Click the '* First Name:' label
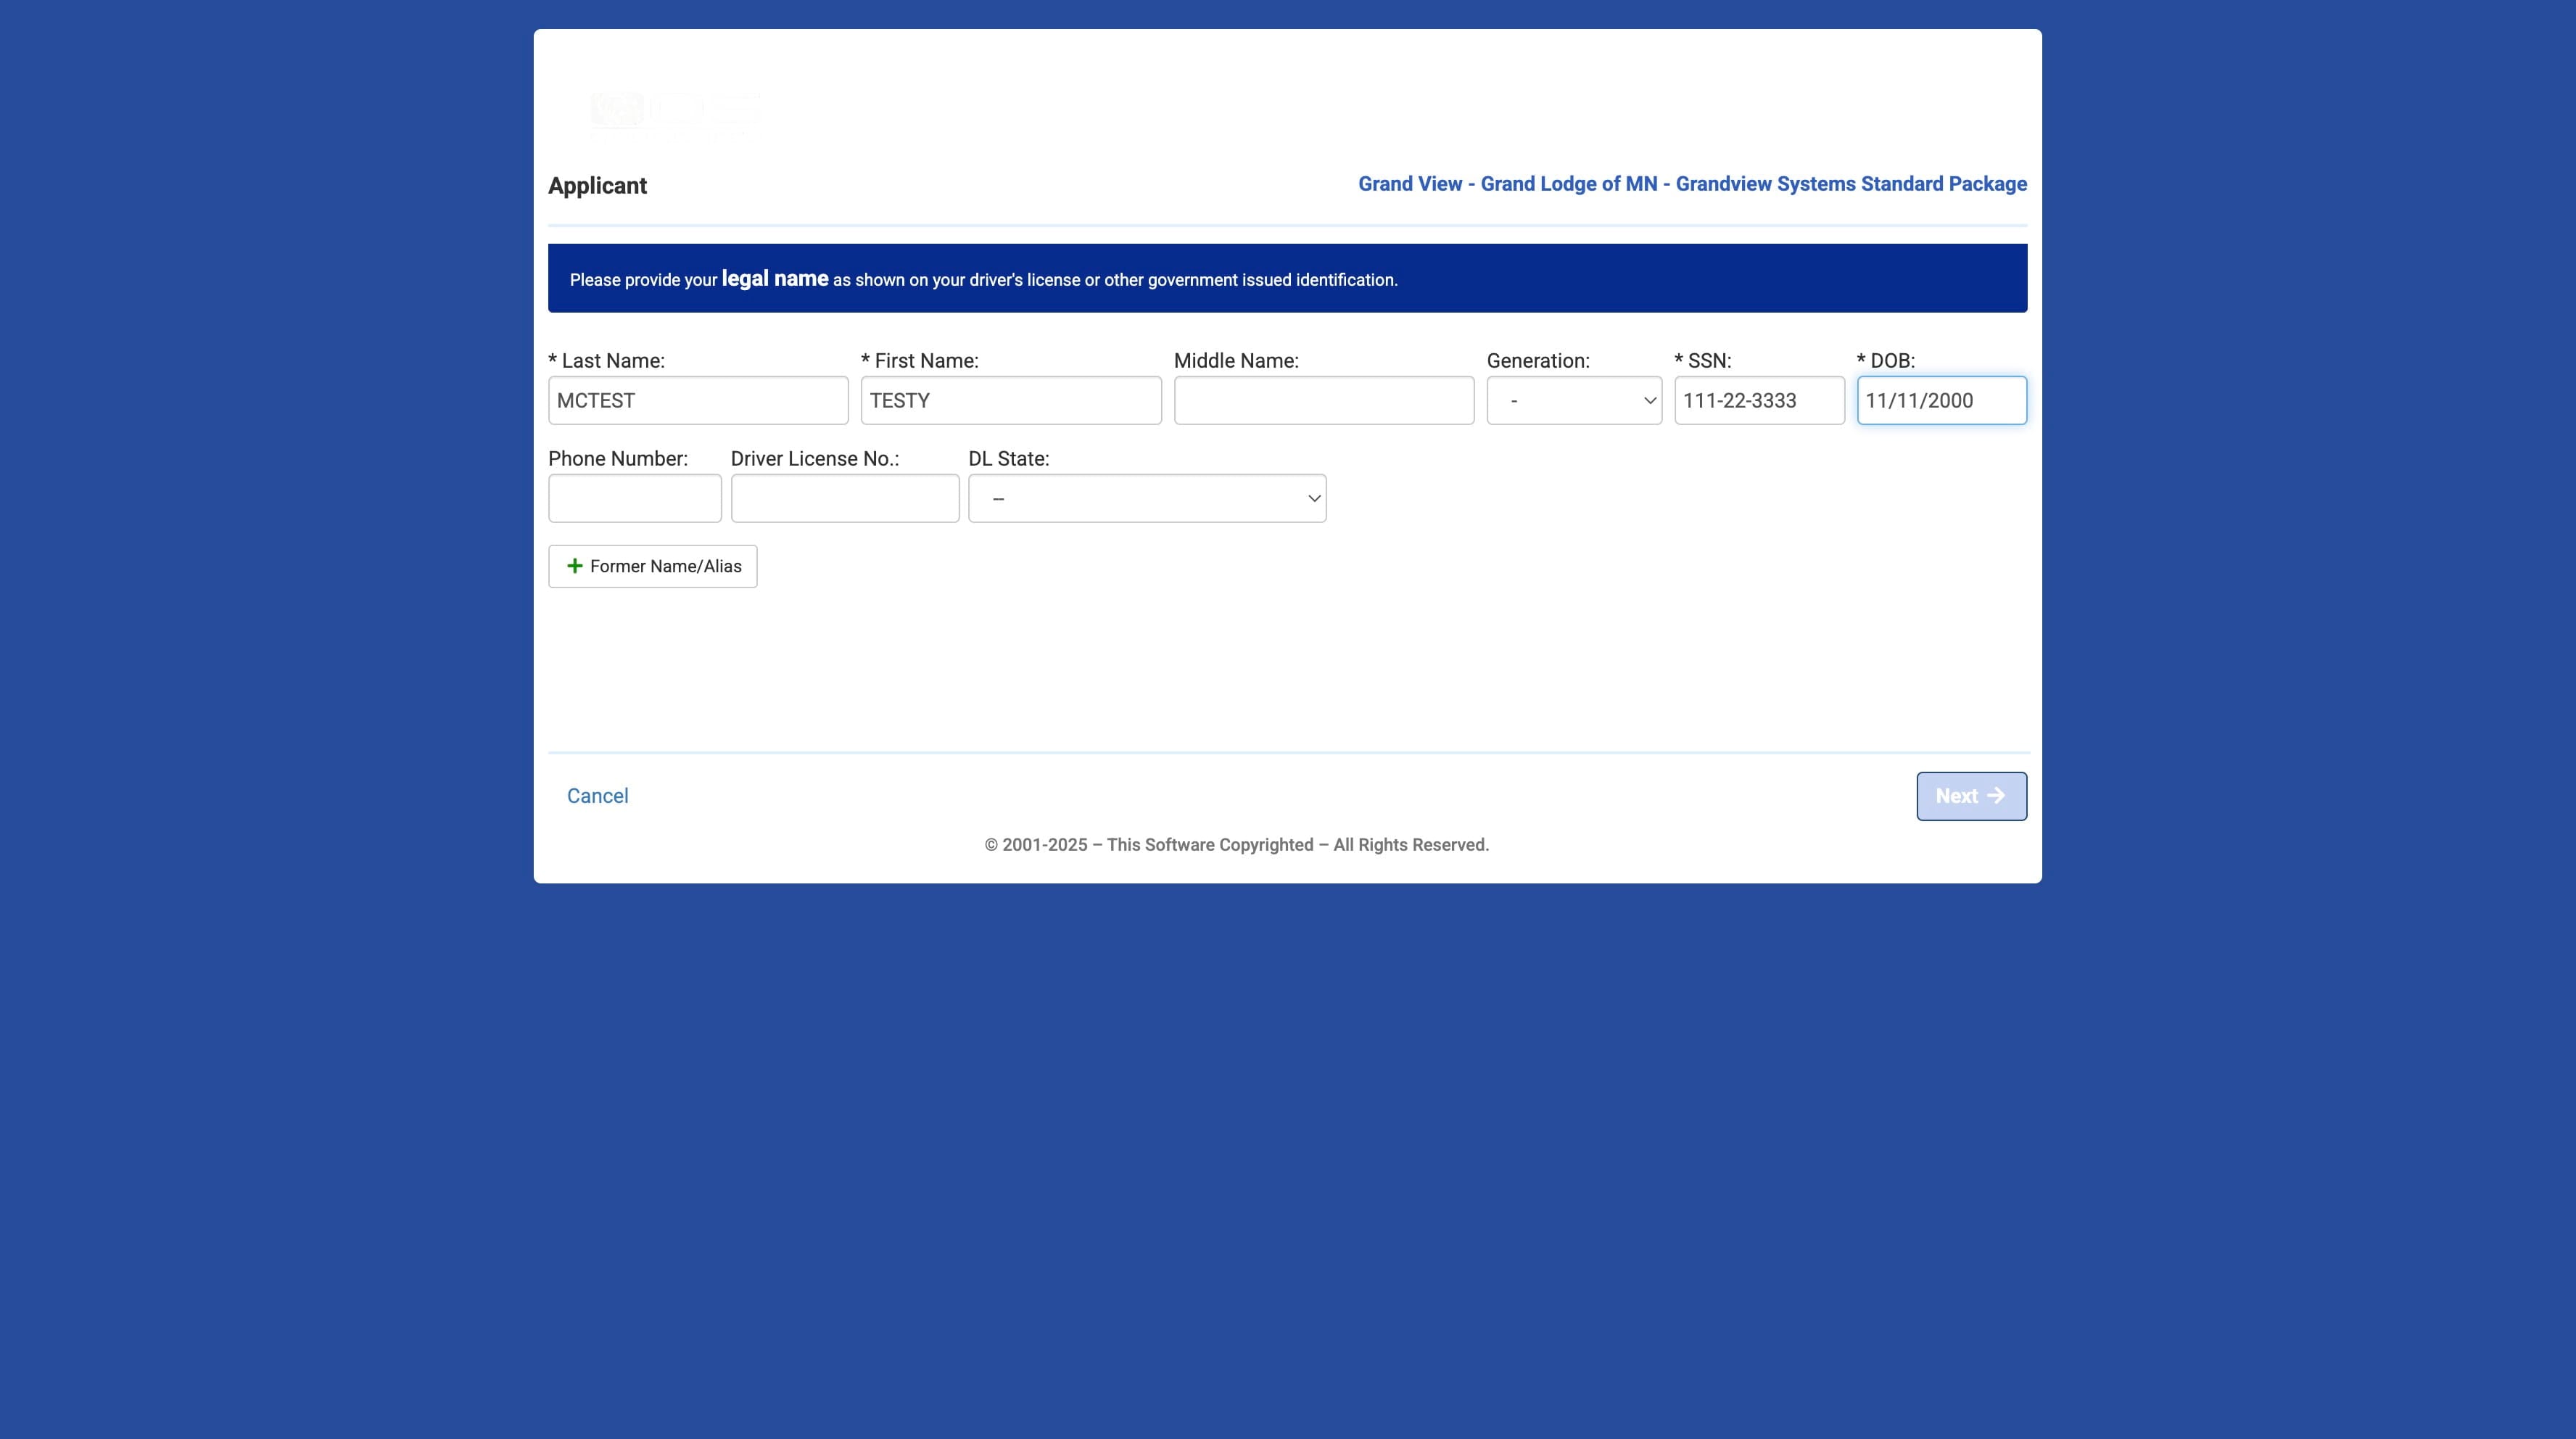2576x1439 pixels. 920,361
